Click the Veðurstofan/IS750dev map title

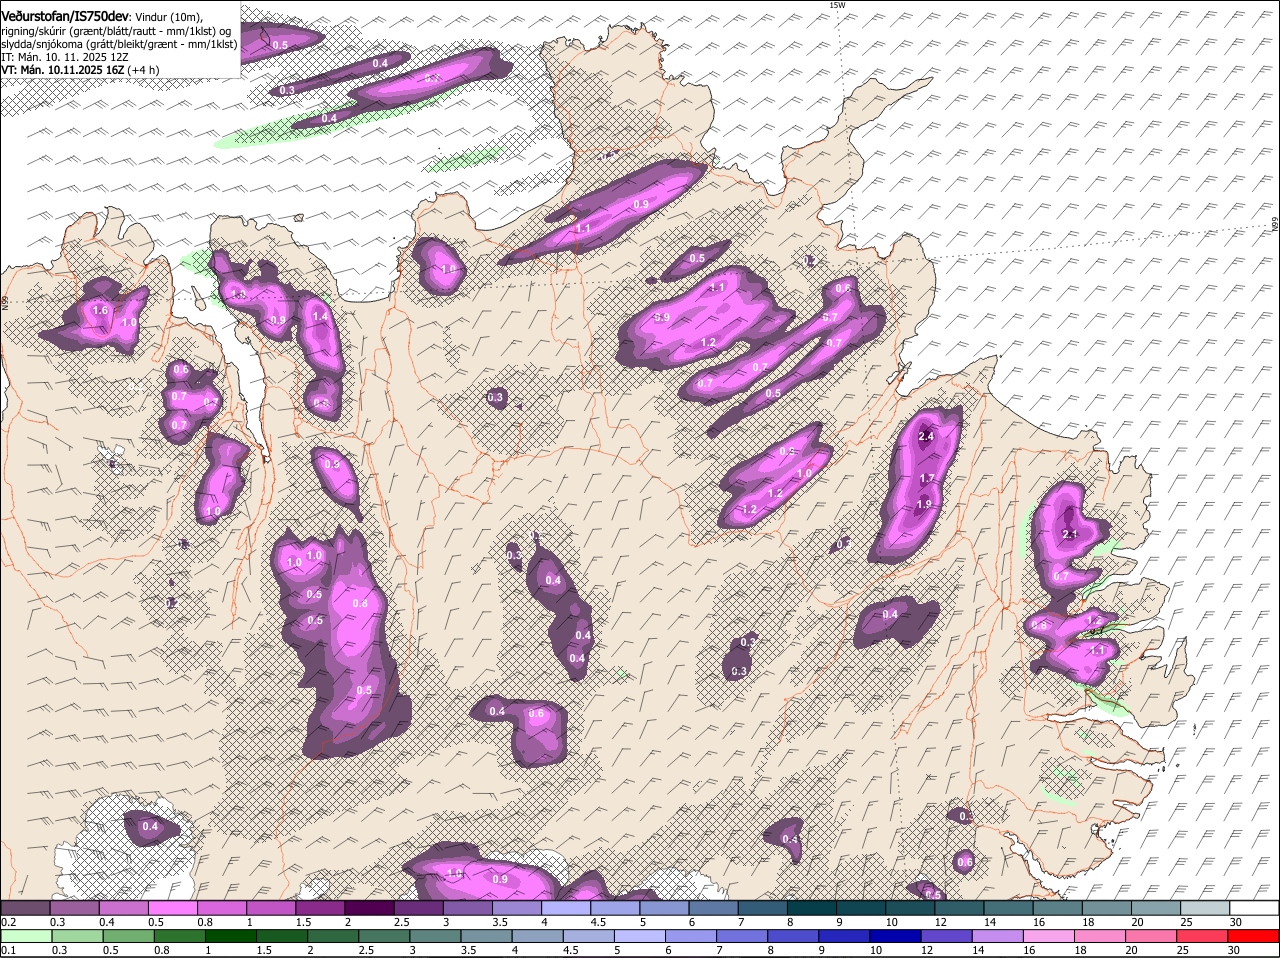click(64, 17)
